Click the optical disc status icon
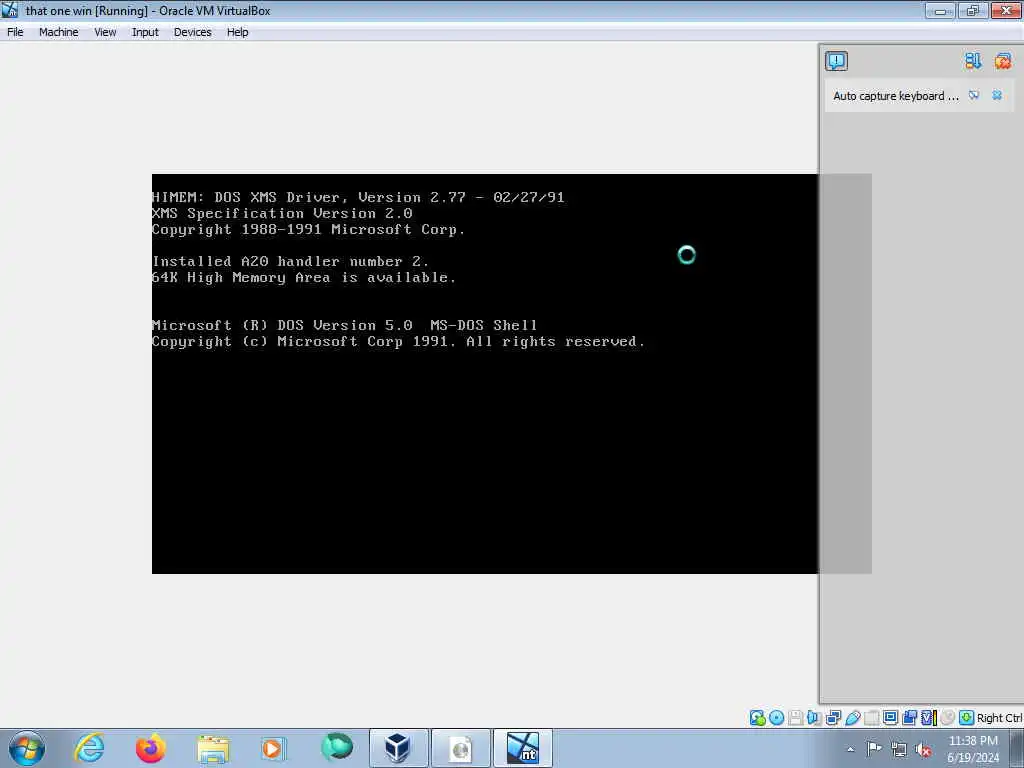 tap(776, 718)
